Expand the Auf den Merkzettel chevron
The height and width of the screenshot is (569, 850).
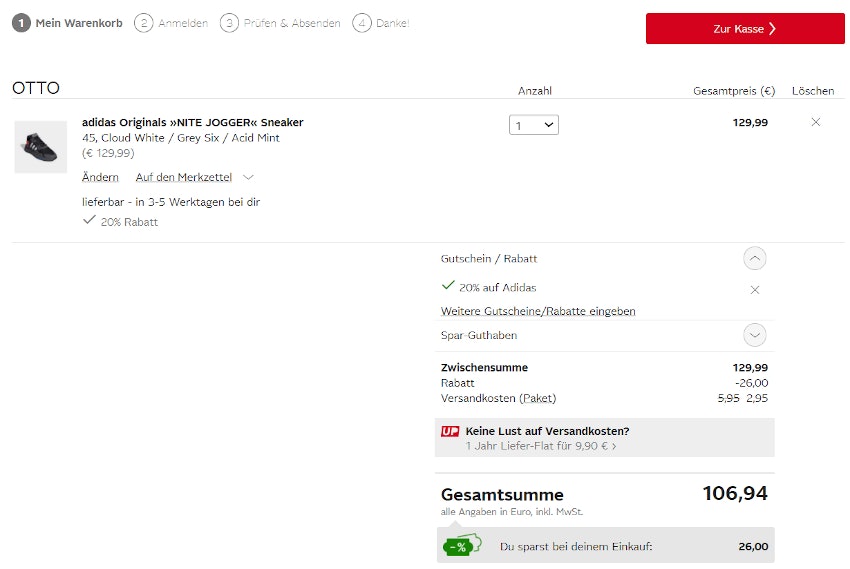pyautogui.click(x=248, y=177)
